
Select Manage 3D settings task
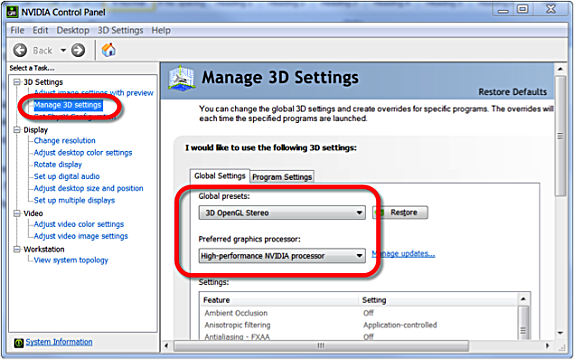tap(68, 105)
